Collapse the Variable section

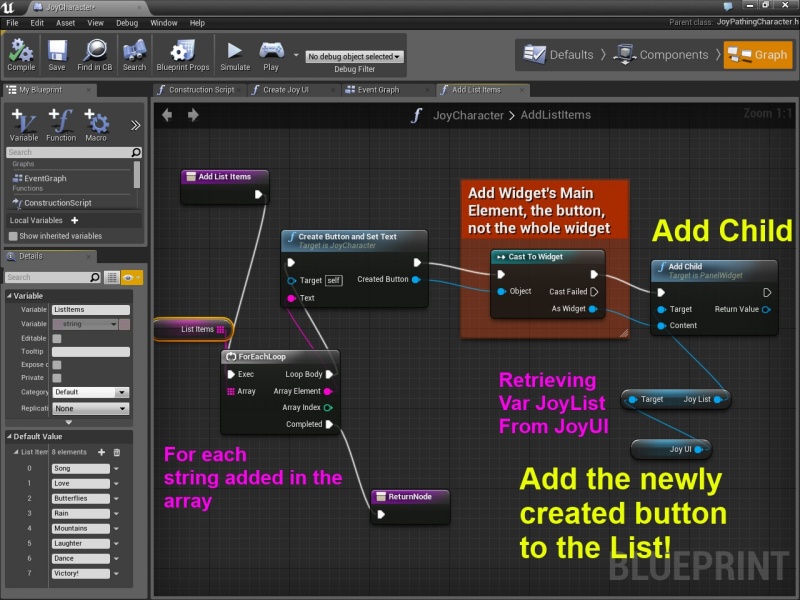[10, 295]
